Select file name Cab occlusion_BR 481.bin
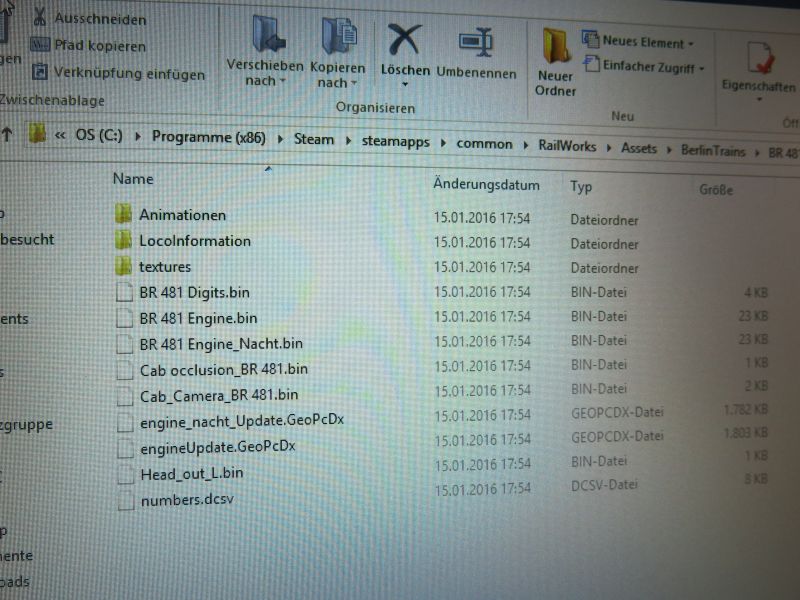 (224, 369)
